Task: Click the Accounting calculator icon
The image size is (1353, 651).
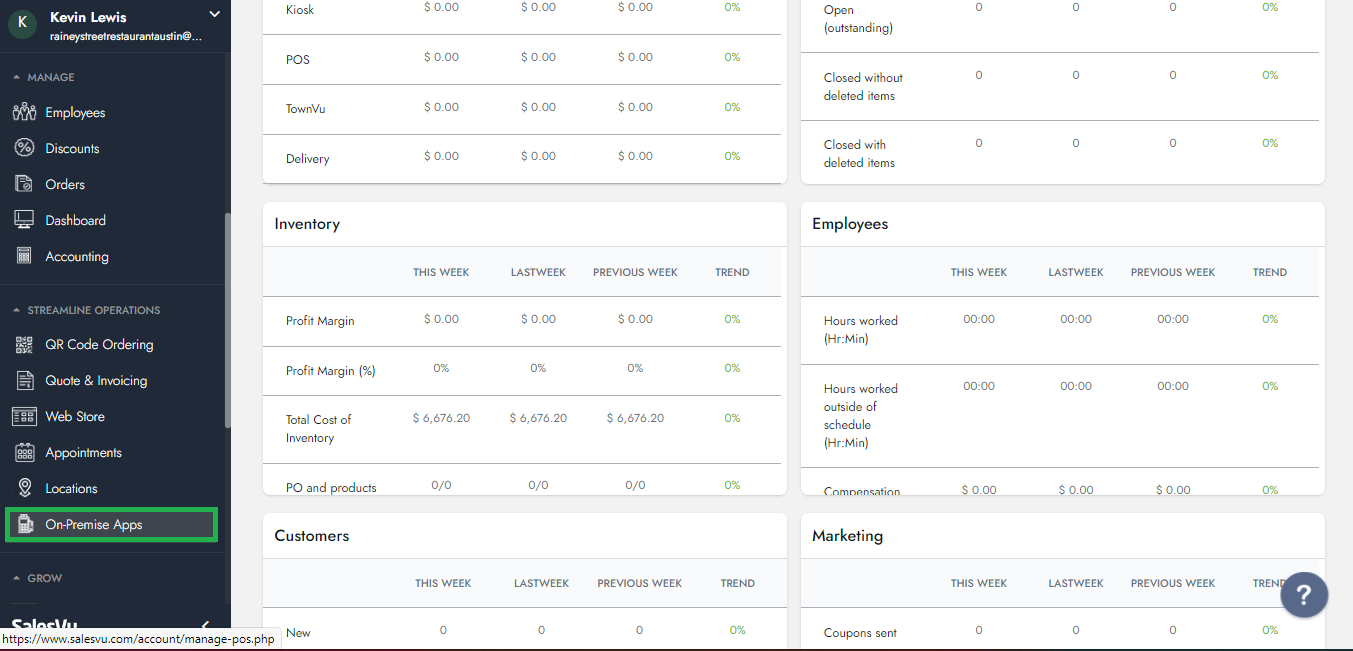Action: click(25, 256)
